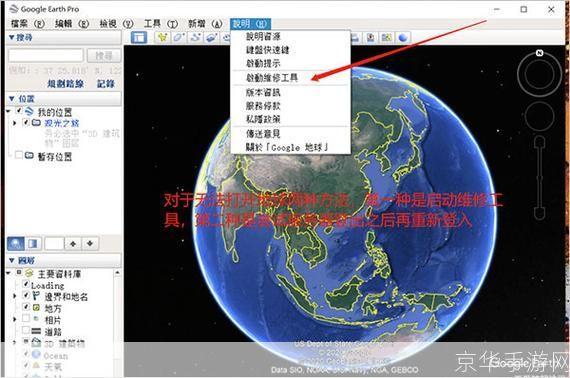Viewport: 570px width, 378px height.
Task: Toggle the 我的位置 checkbox
Action: pyautogui.click(x=19, y=110)
